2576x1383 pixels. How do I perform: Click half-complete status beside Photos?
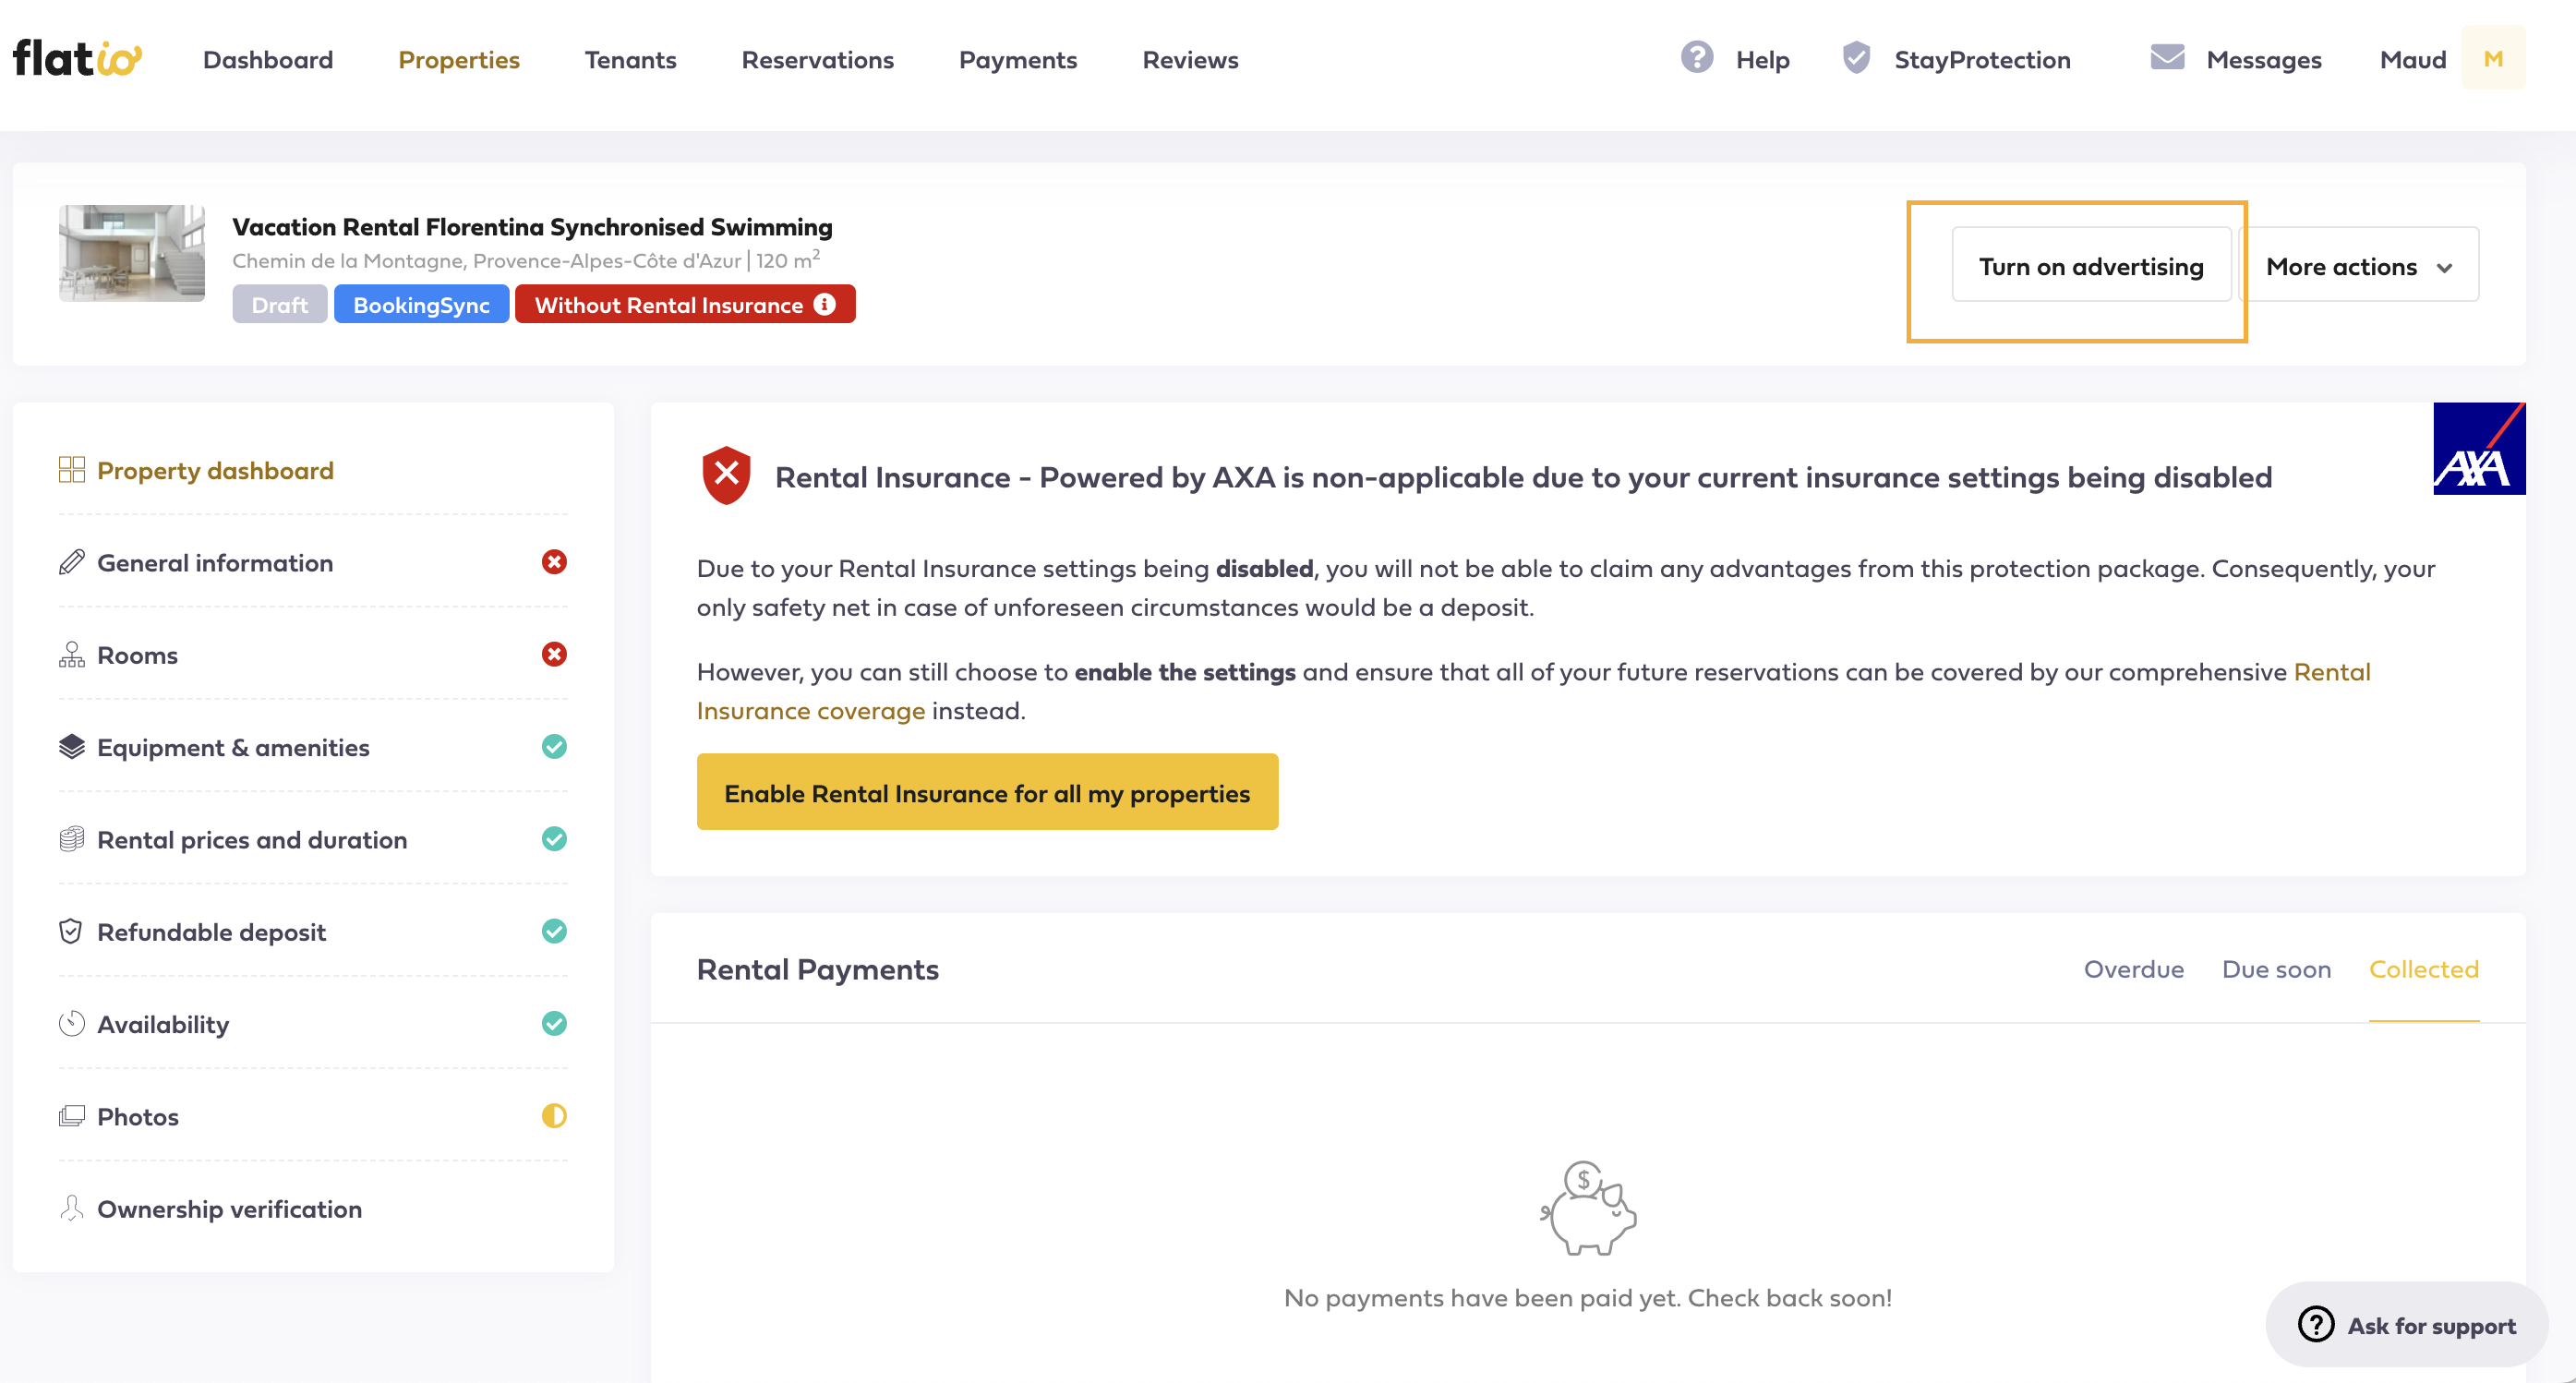[x=554, y=1115]
